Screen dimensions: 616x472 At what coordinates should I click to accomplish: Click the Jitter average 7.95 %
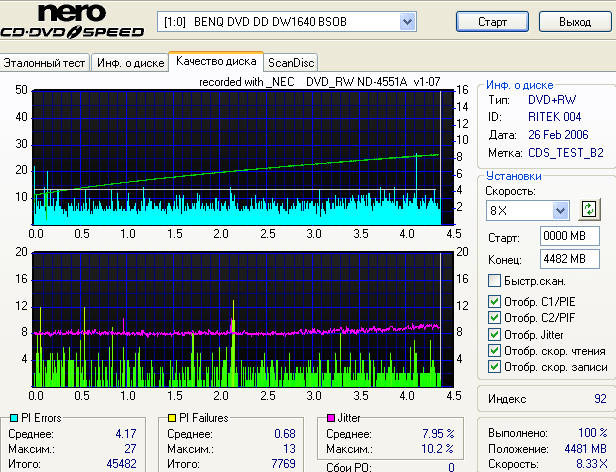click(x=438, y=434)
